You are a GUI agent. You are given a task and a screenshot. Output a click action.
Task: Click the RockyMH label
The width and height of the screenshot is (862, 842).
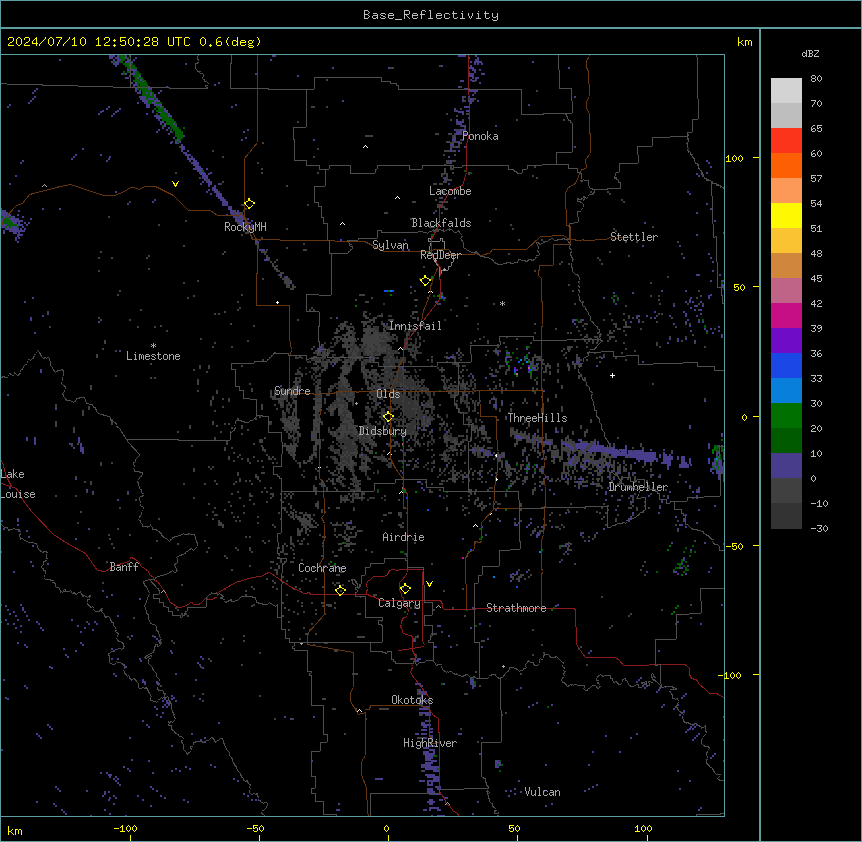245,227
